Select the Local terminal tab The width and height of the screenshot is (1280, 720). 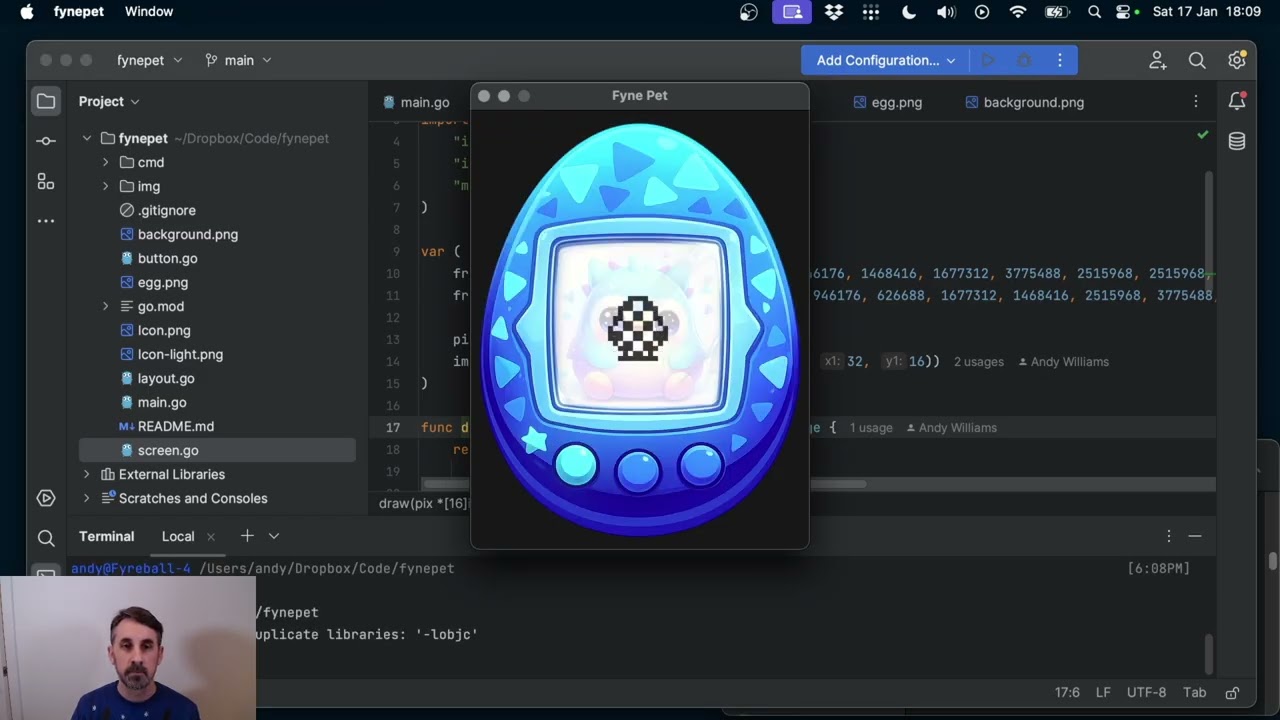[178, 536]
